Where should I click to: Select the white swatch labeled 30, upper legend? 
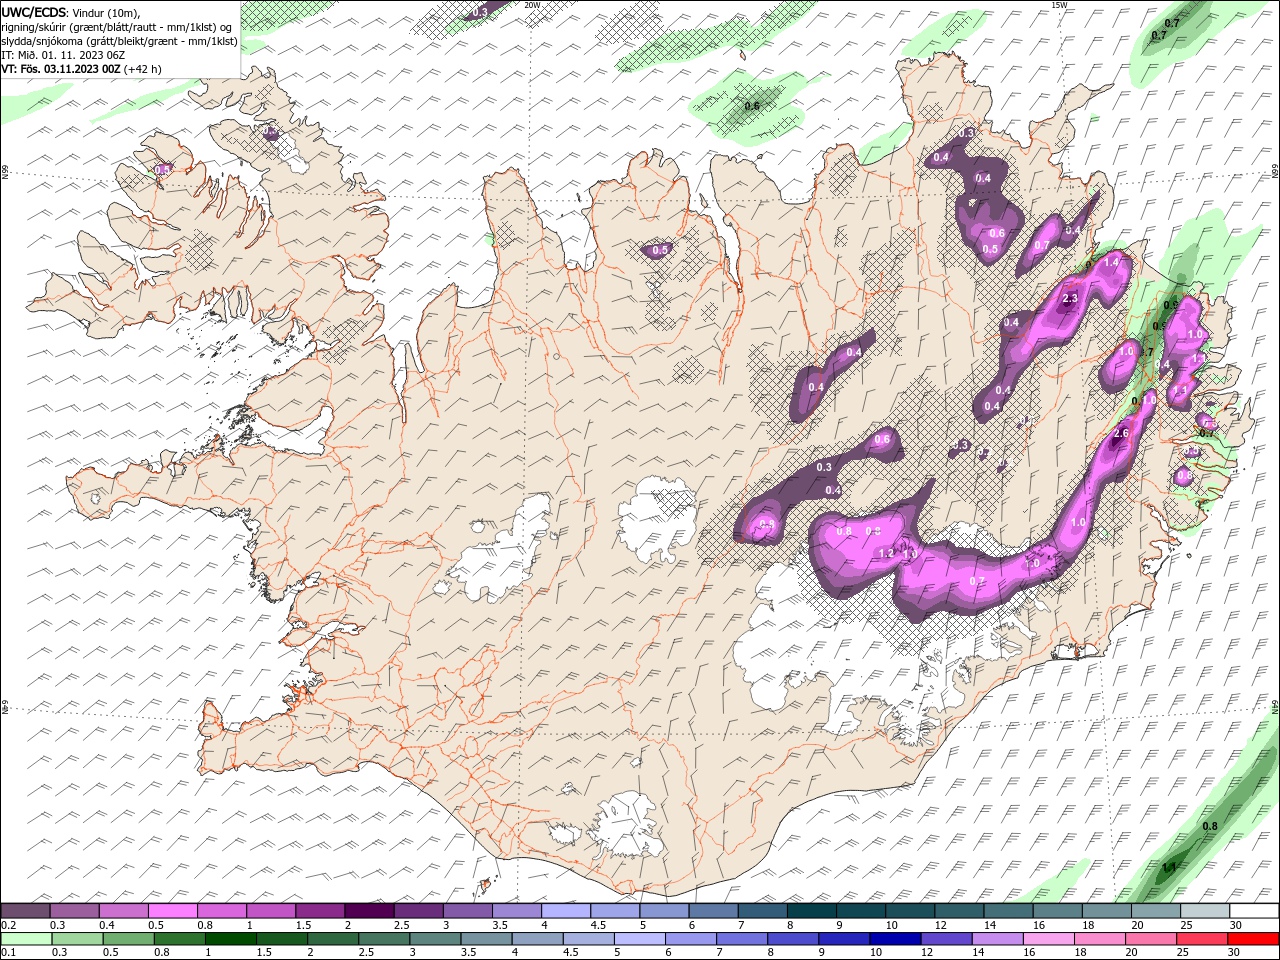[x=1253, y=911]
